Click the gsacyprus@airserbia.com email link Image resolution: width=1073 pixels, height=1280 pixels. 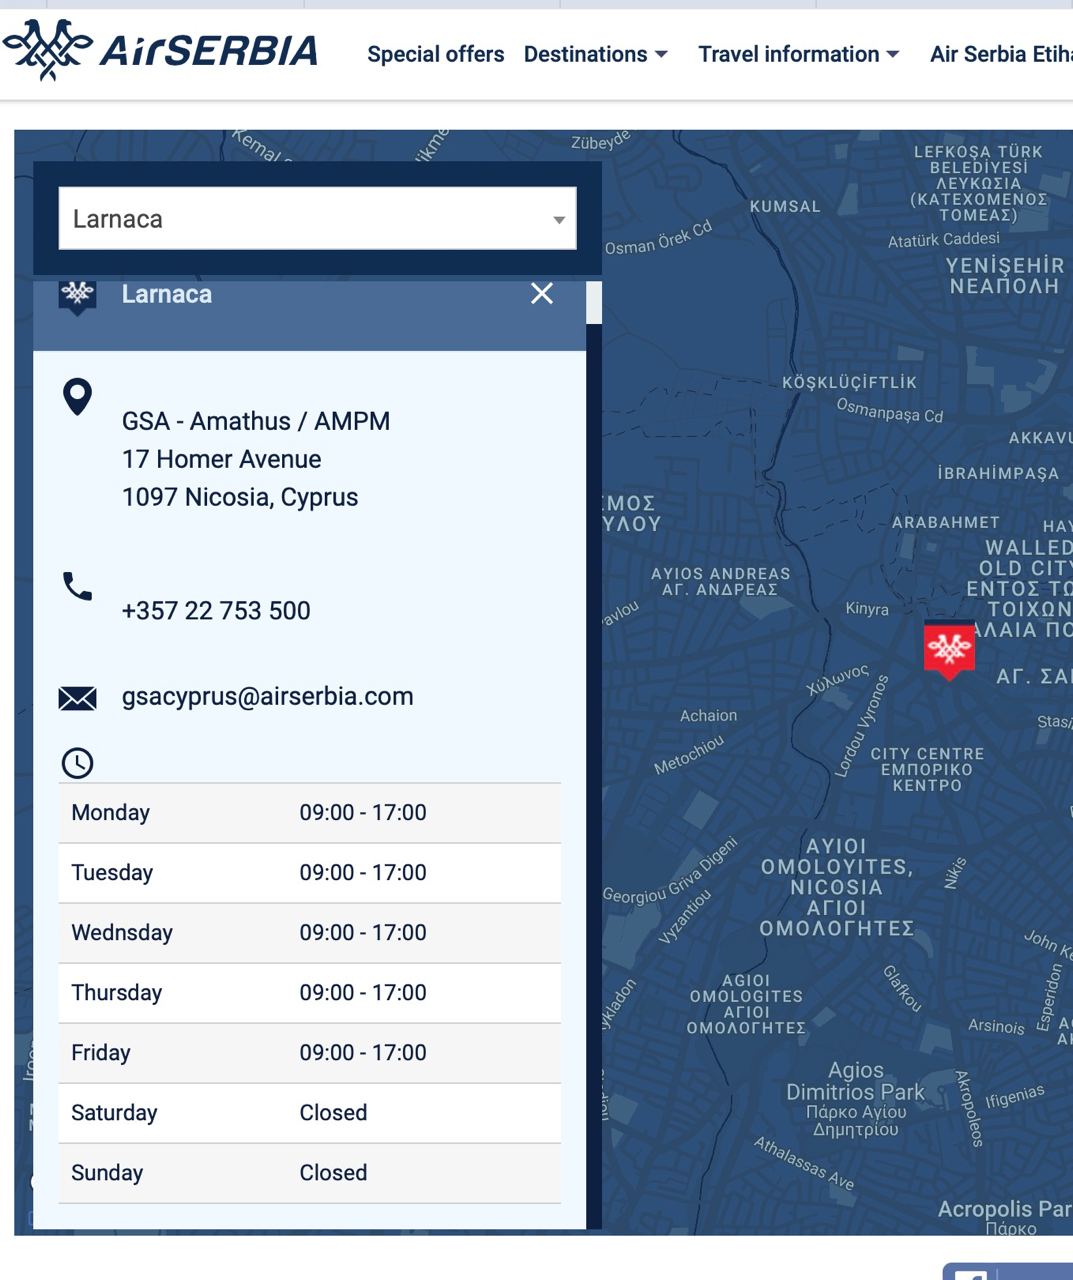[267, 696]
